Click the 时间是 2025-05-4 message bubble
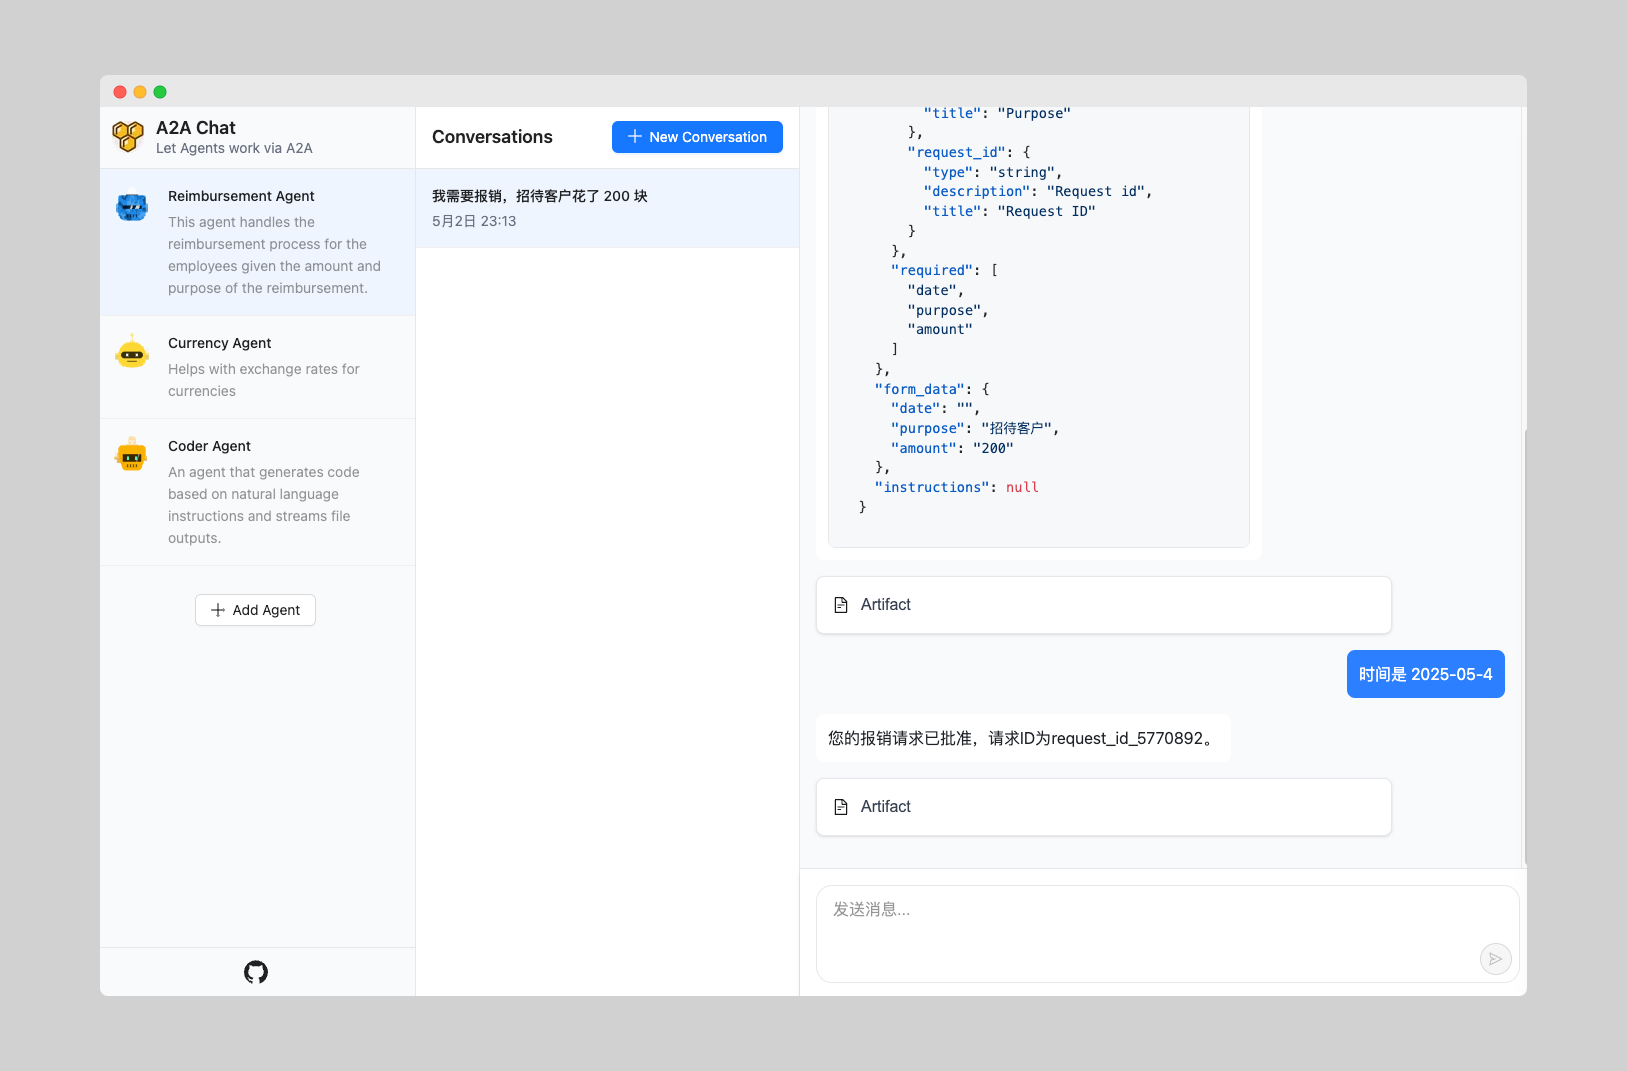The width and height of the screenshot is (1627, 1071). pyautogui.click(x=1425, y=674)
